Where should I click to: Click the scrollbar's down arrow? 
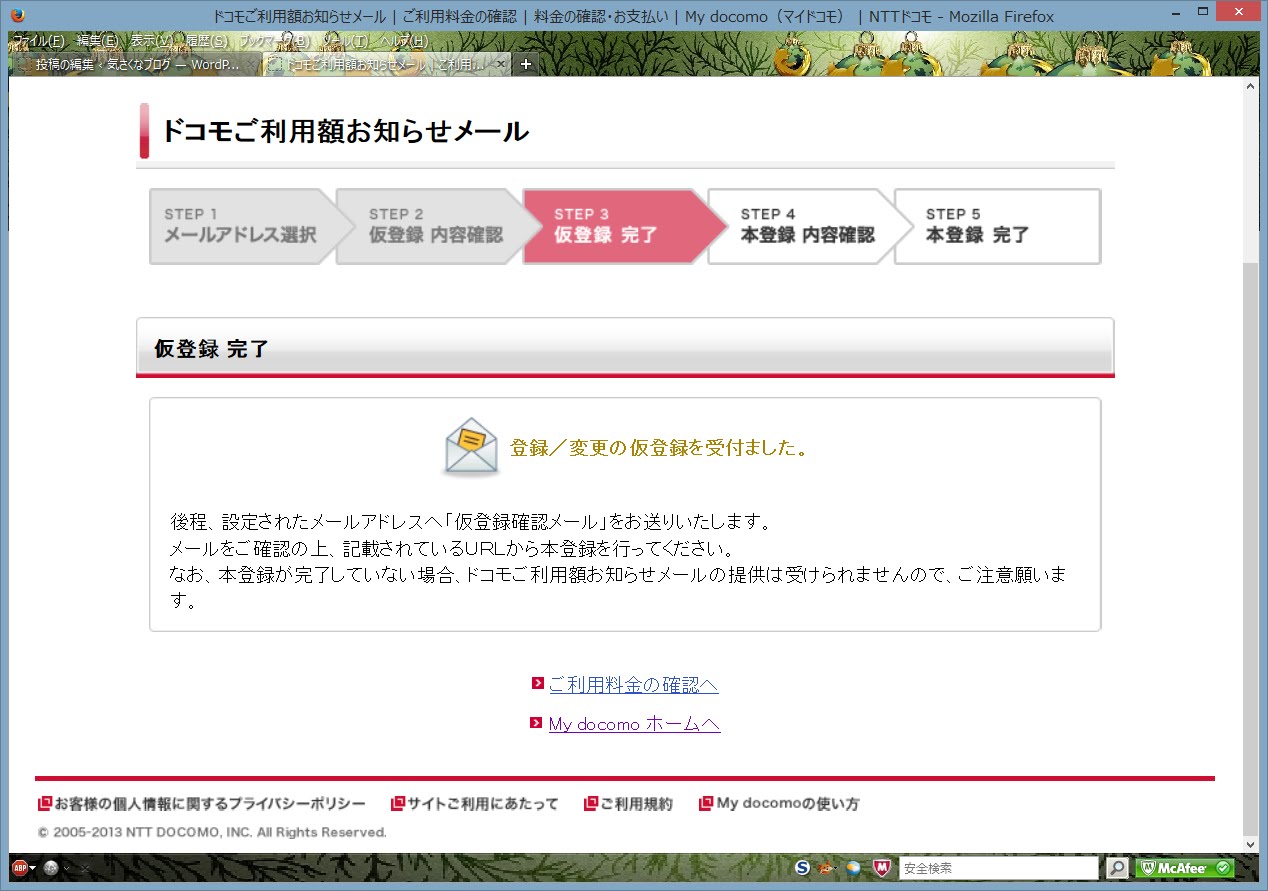point(1251,843)
